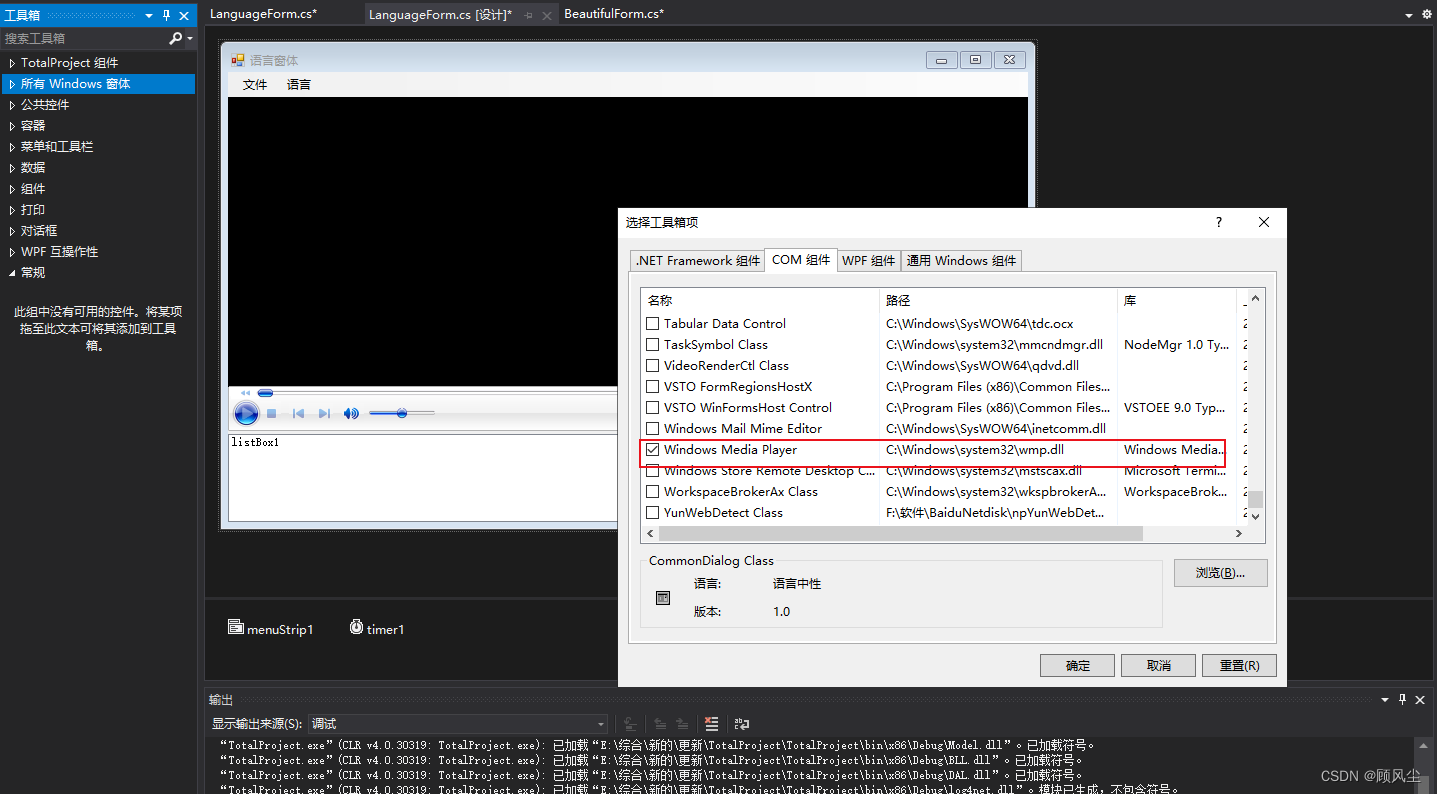Enable the VideoRenderCtl Class component
Viewport: 1437px width, 794px height.
click(x=654, y=365)
